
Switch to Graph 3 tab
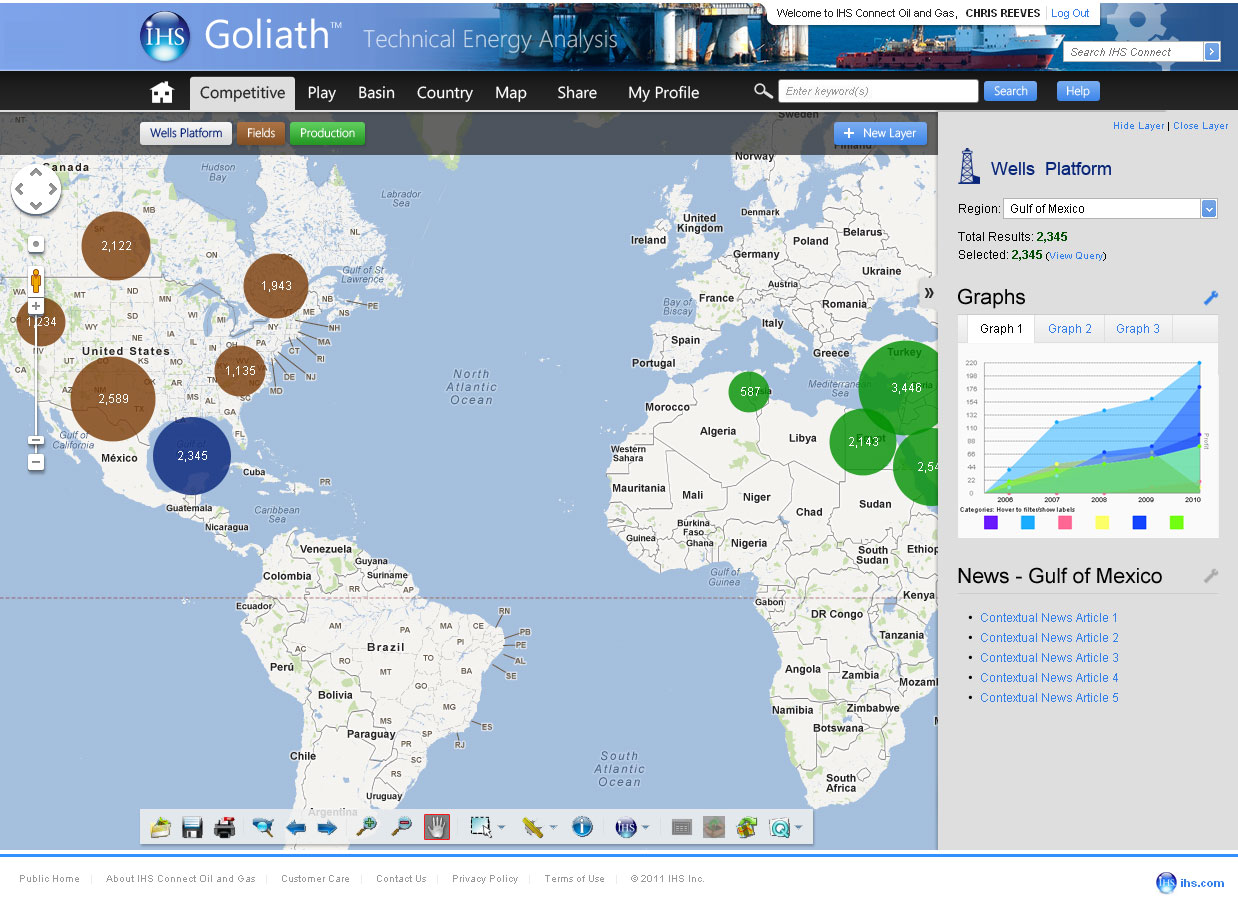[x=1138, y=329]
